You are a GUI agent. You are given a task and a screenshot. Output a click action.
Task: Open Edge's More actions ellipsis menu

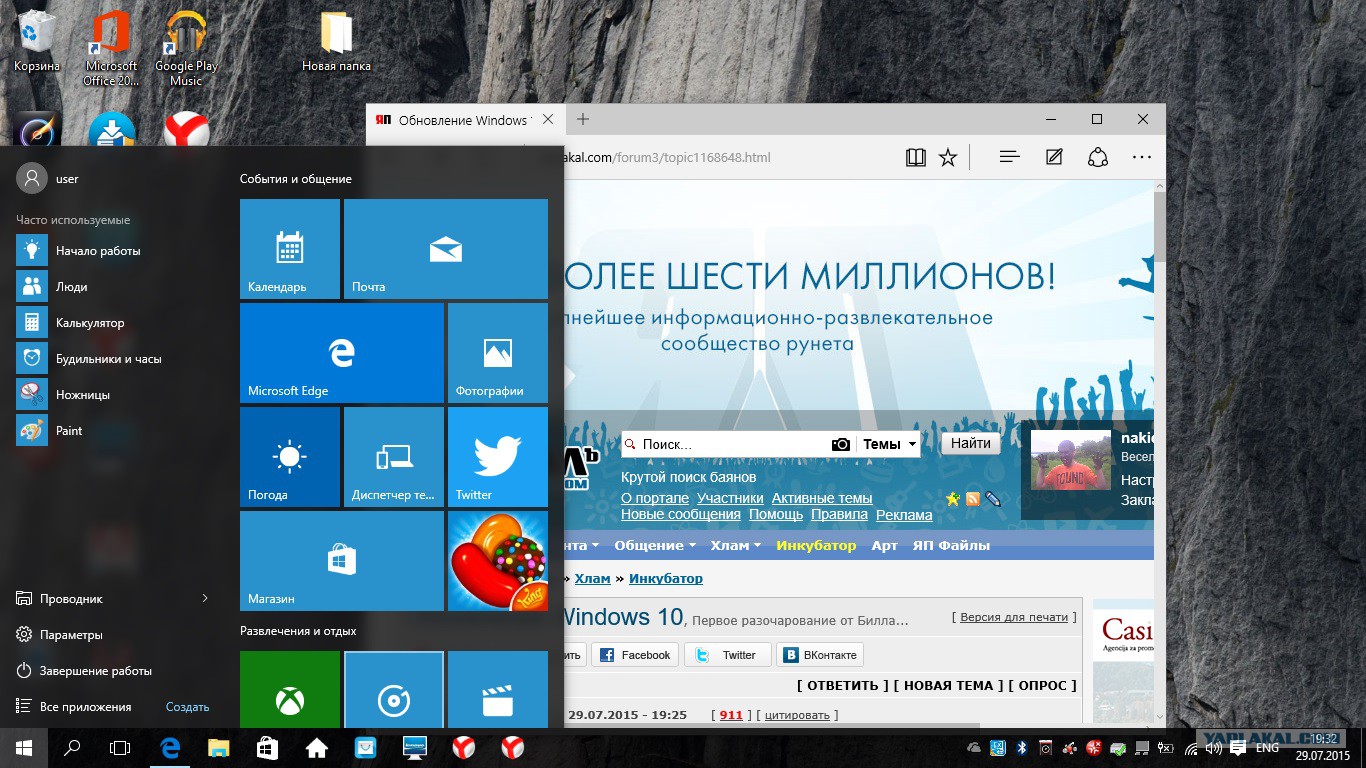point(1142,157)
